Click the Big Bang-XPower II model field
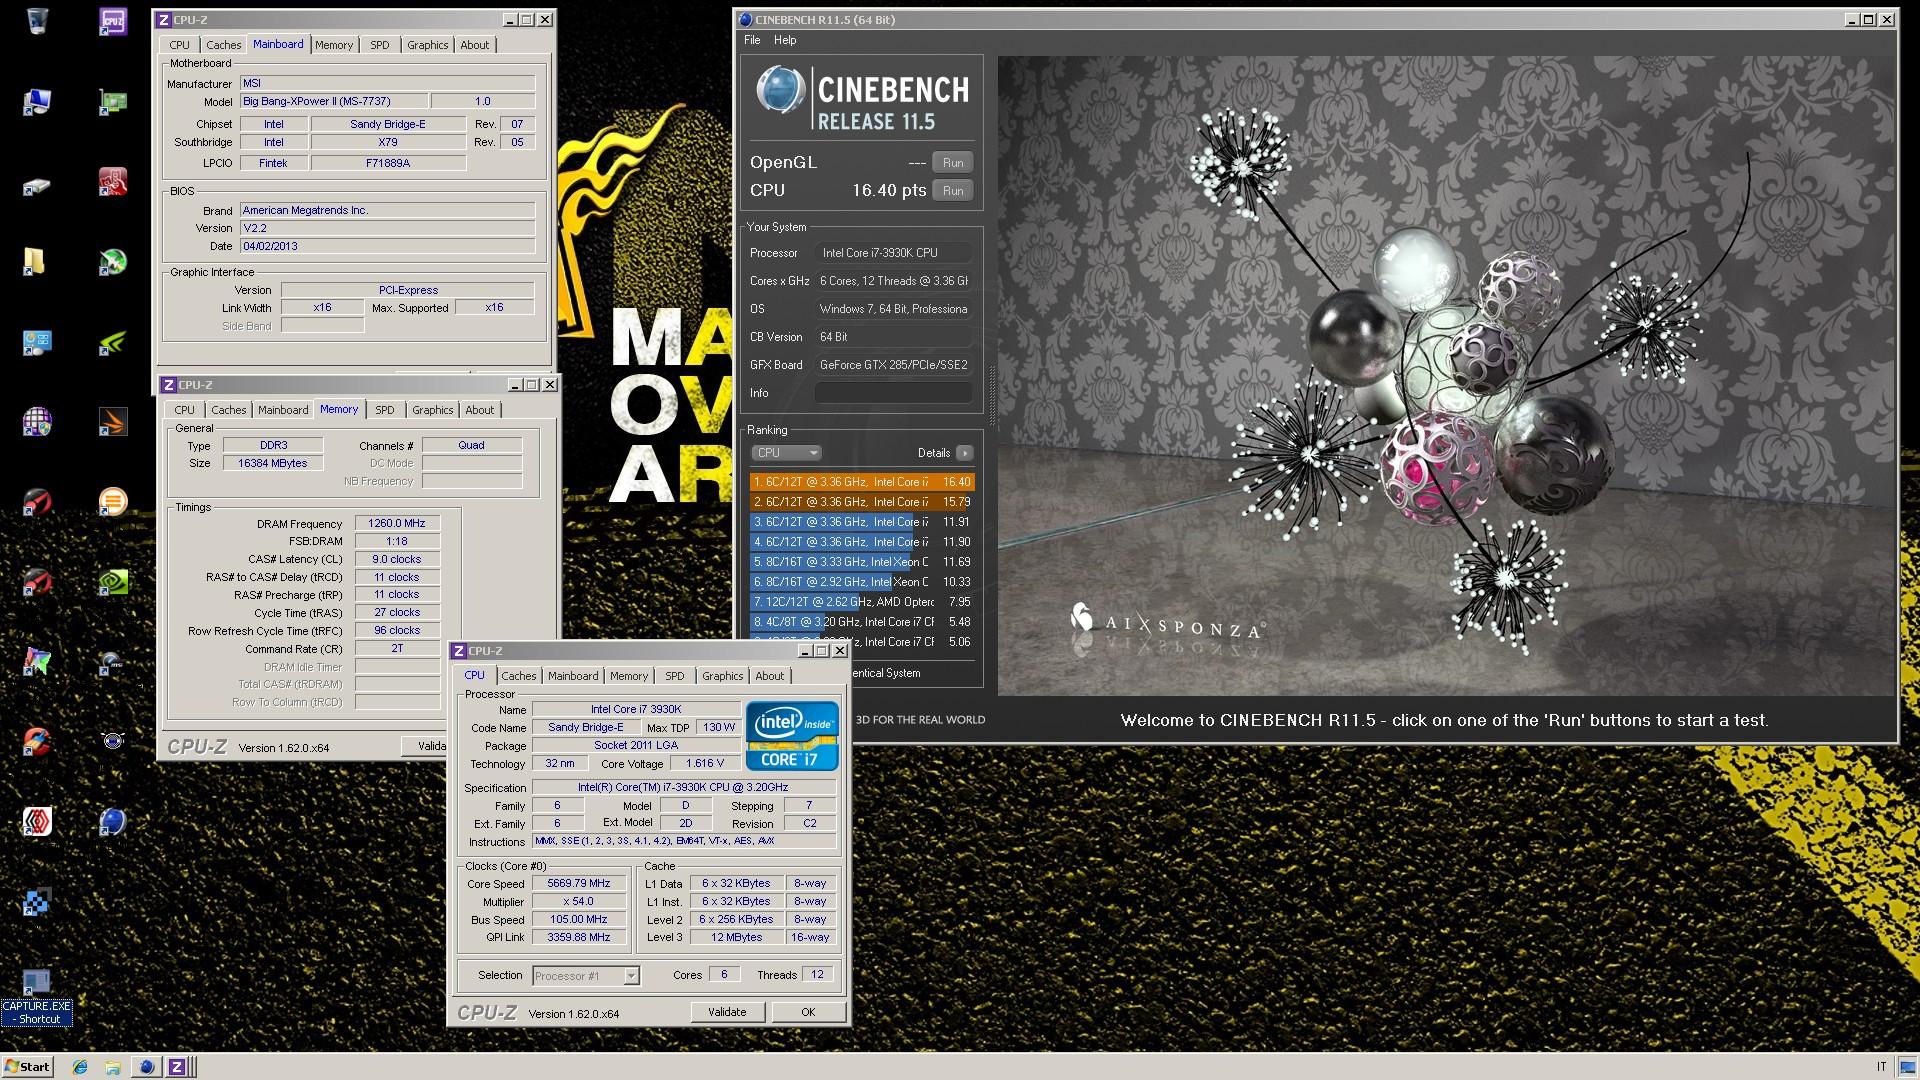 334,101
